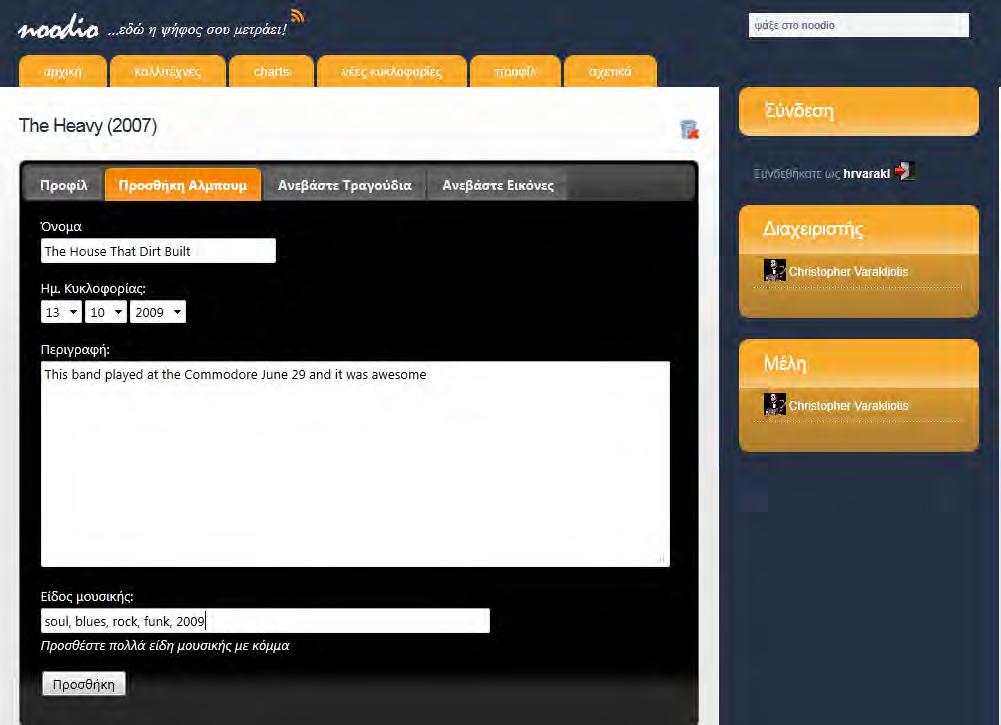Click the Ημ. Κυκλοφορίας label

pos(93,288)
